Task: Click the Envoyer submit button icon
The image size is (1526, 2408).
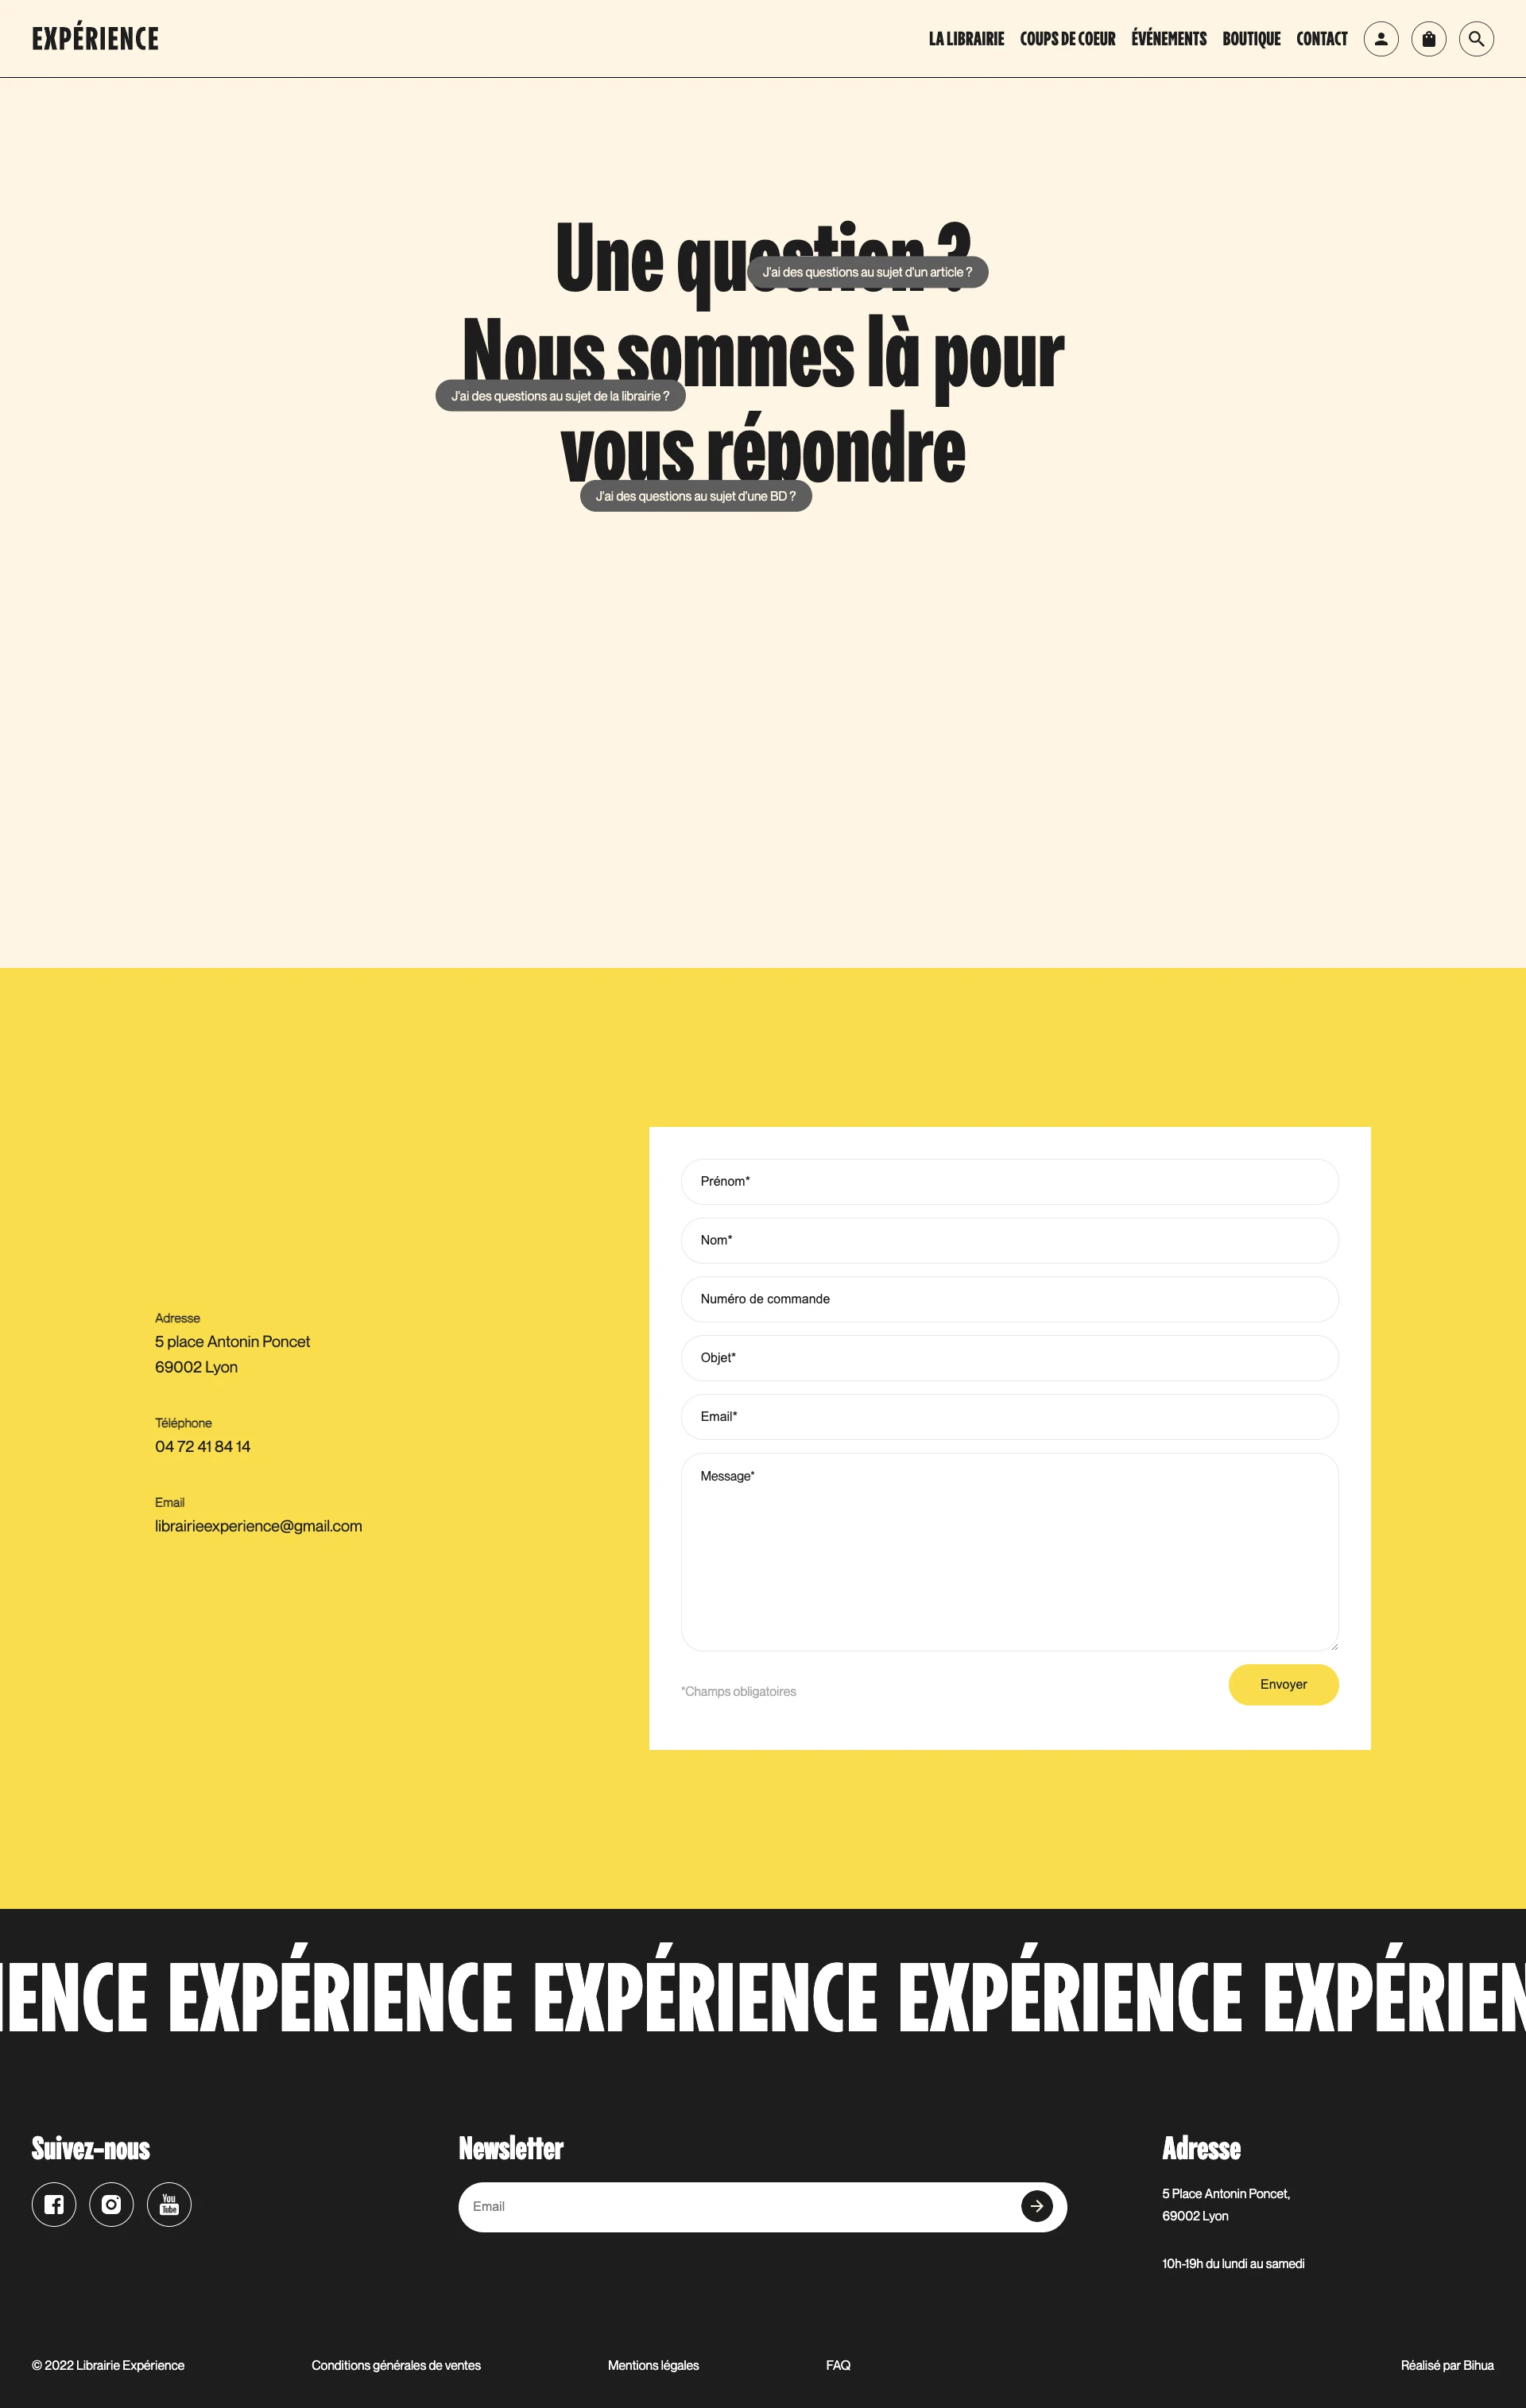Action: pyautogui.click(x=1284, y=1685)
